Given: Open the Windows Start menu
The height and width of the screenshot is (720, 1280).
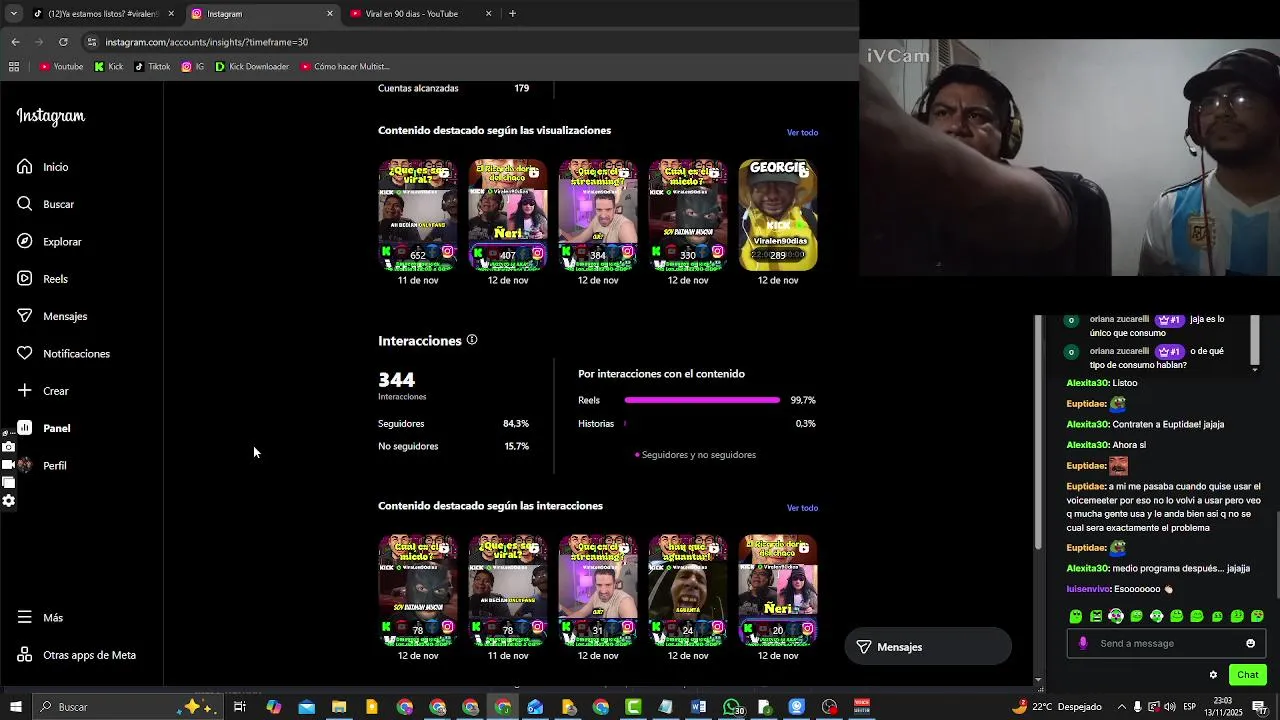Looking at the screenshot, I should (x=15, y=707).
